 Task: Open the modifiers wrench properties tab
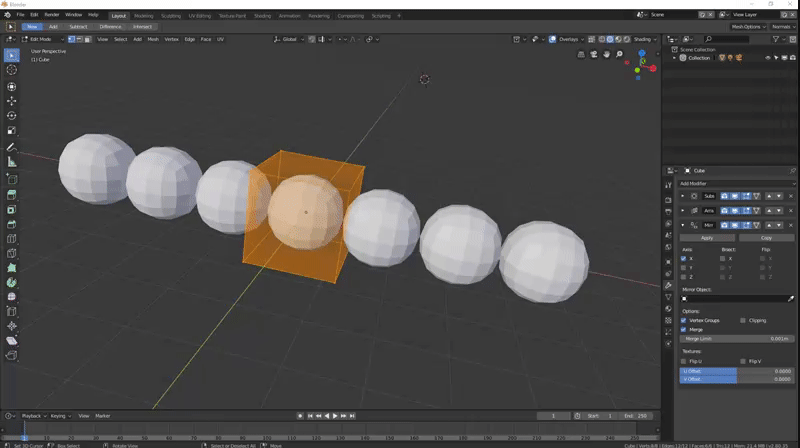668,284
